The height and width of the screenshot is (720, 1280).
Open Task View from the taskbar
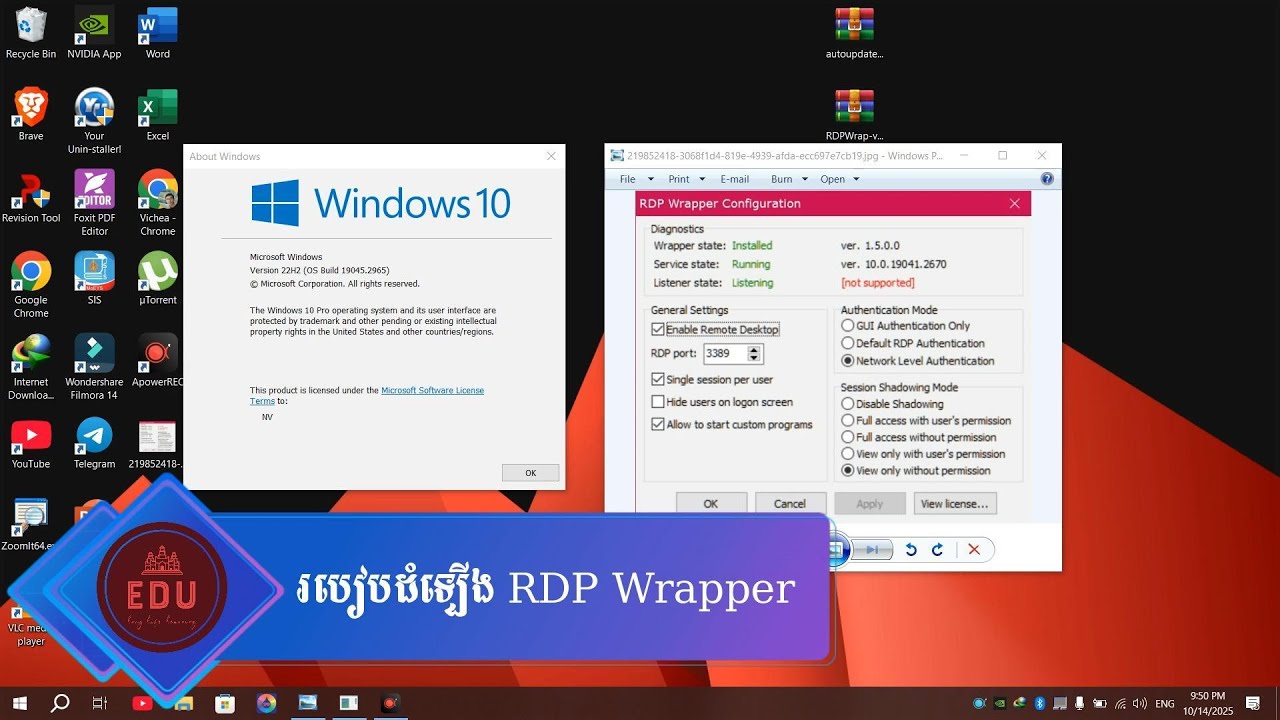[100, 703]
